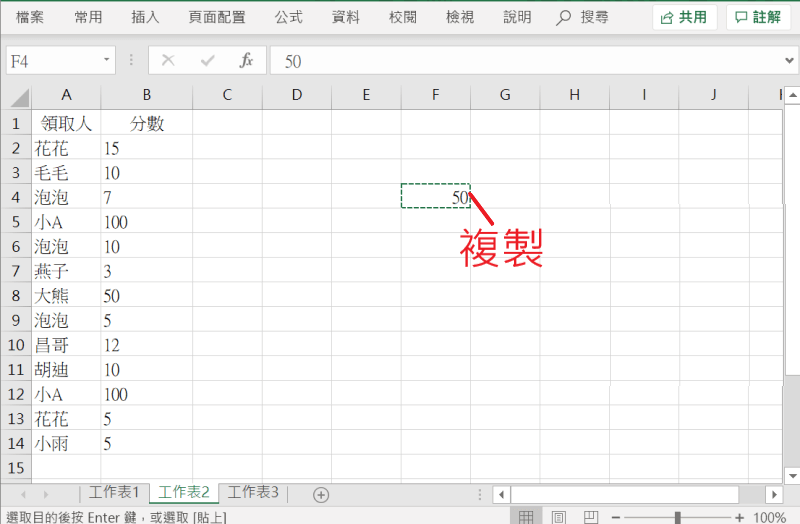Click vertical scrollbar up arrow
The width and height of the screenshot is (800, 524).
click(x=792, y=95)
